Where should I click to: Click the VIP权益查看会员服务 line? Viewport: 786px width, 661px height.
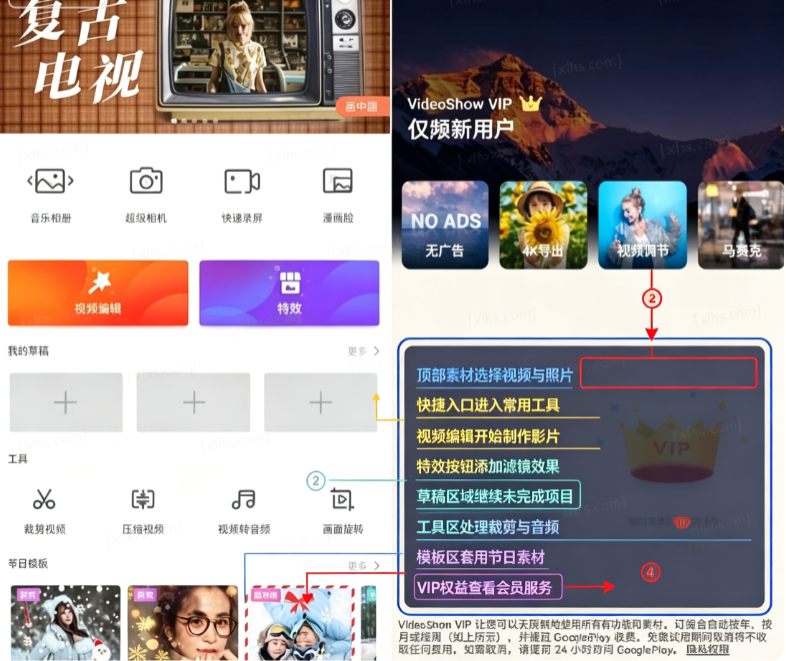[x=485, y=587]
